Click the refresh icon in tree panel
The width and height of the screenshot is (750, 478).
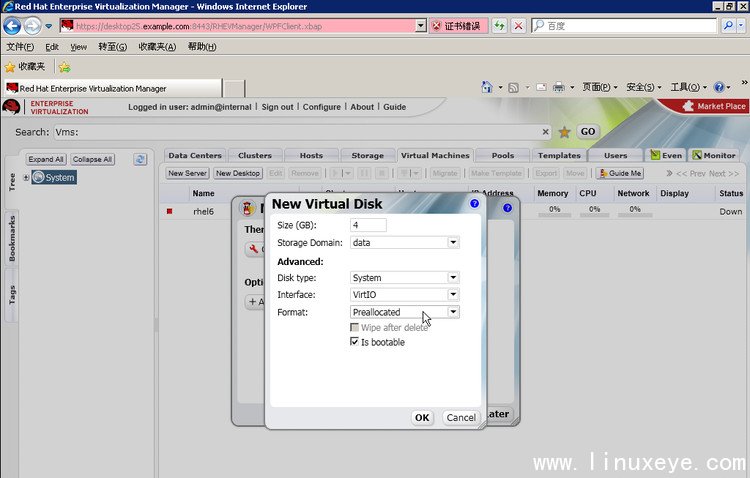[140, 159]
